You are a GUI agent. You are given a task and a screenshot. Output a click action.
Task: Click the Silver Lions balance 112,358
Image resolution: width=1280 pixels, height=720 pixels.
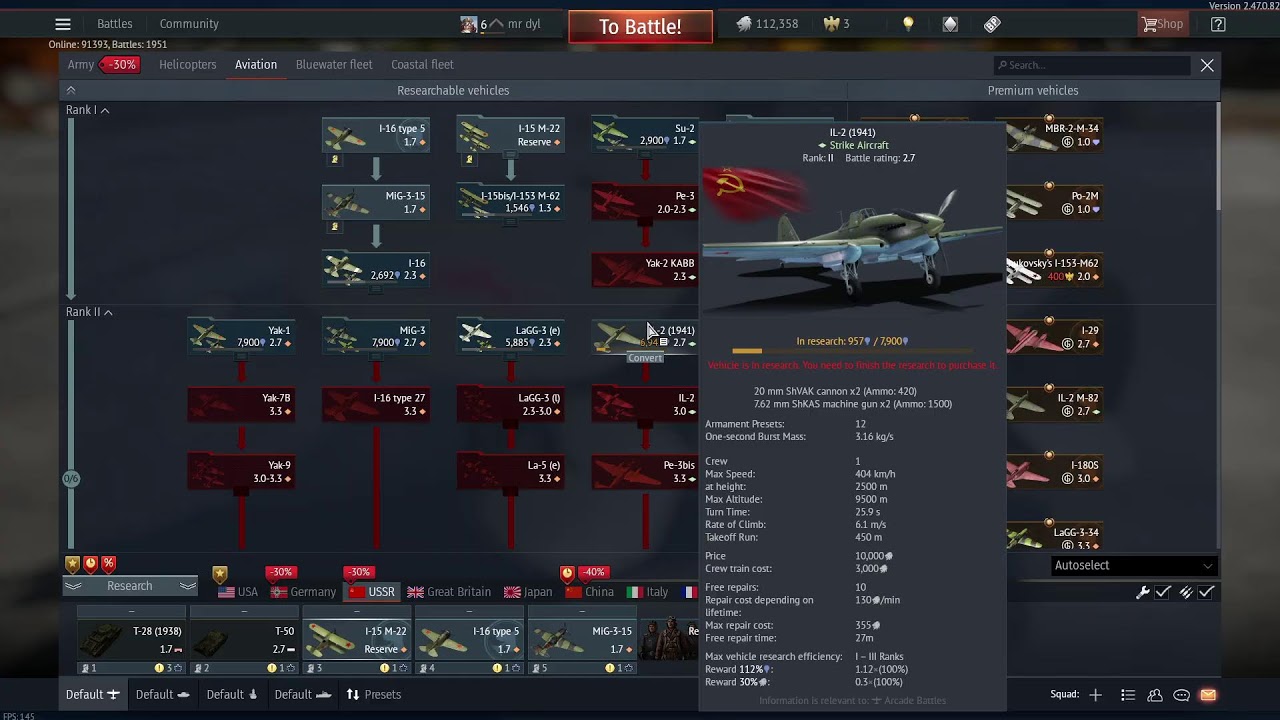(767, 24)
